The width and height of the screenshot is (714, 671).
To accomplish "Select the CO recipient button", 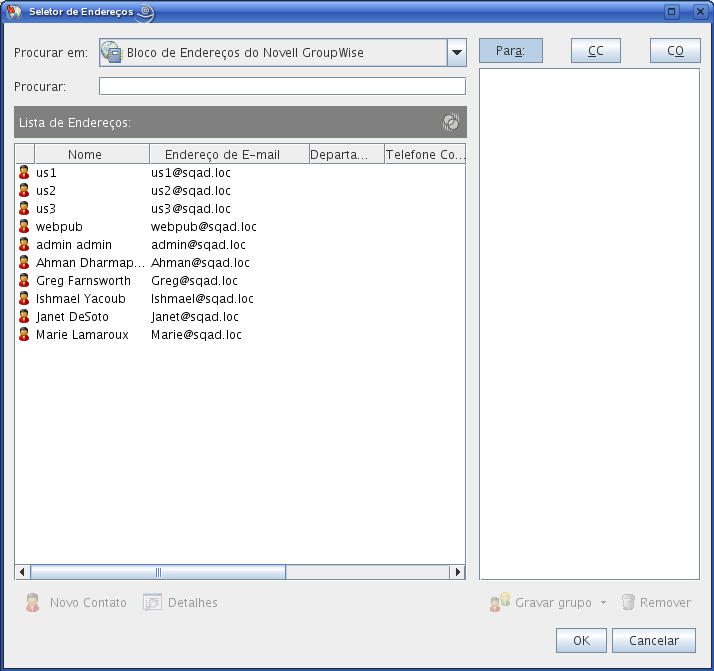I will pos(675,51).
